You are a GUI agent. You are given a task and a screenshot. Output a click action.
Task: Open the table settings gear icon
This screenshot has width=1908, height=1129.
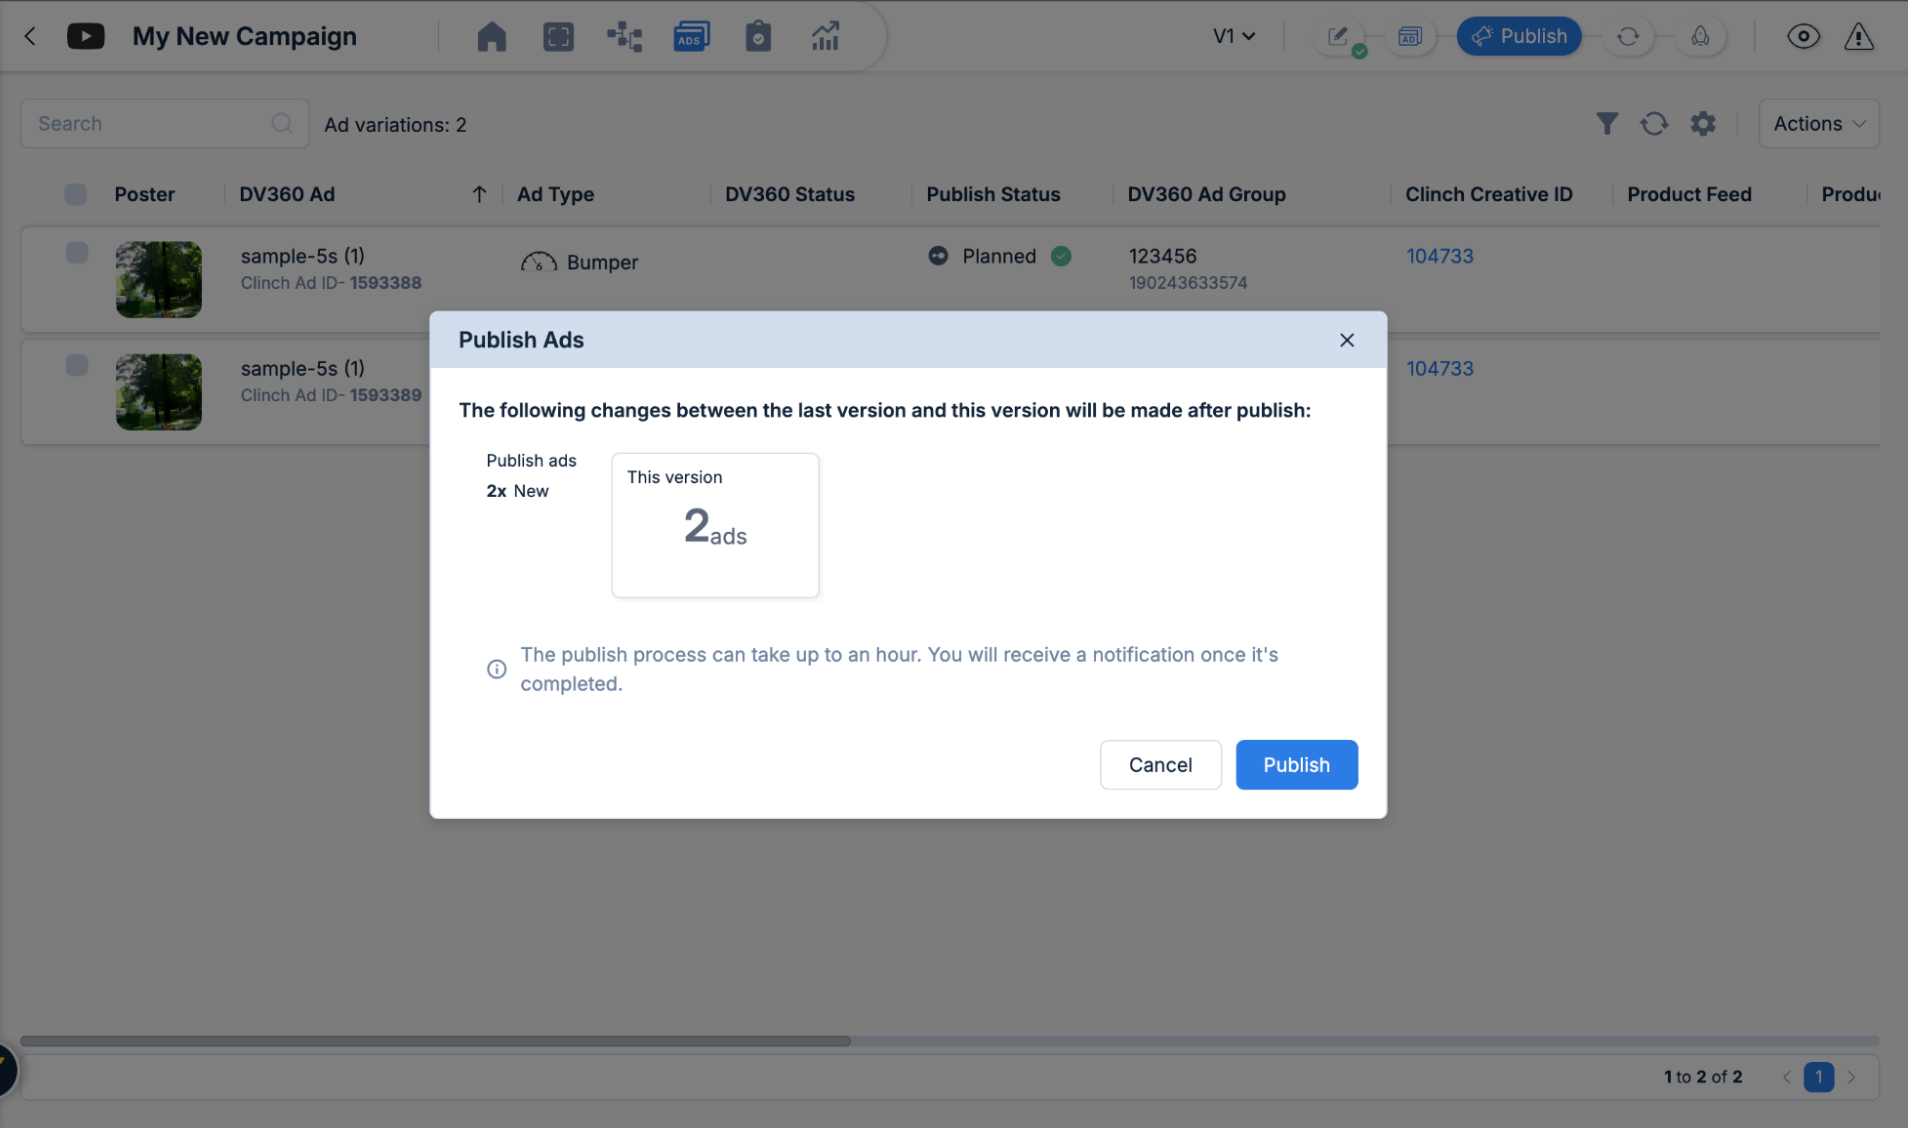pyautogui.click(x=1703, y=124)
